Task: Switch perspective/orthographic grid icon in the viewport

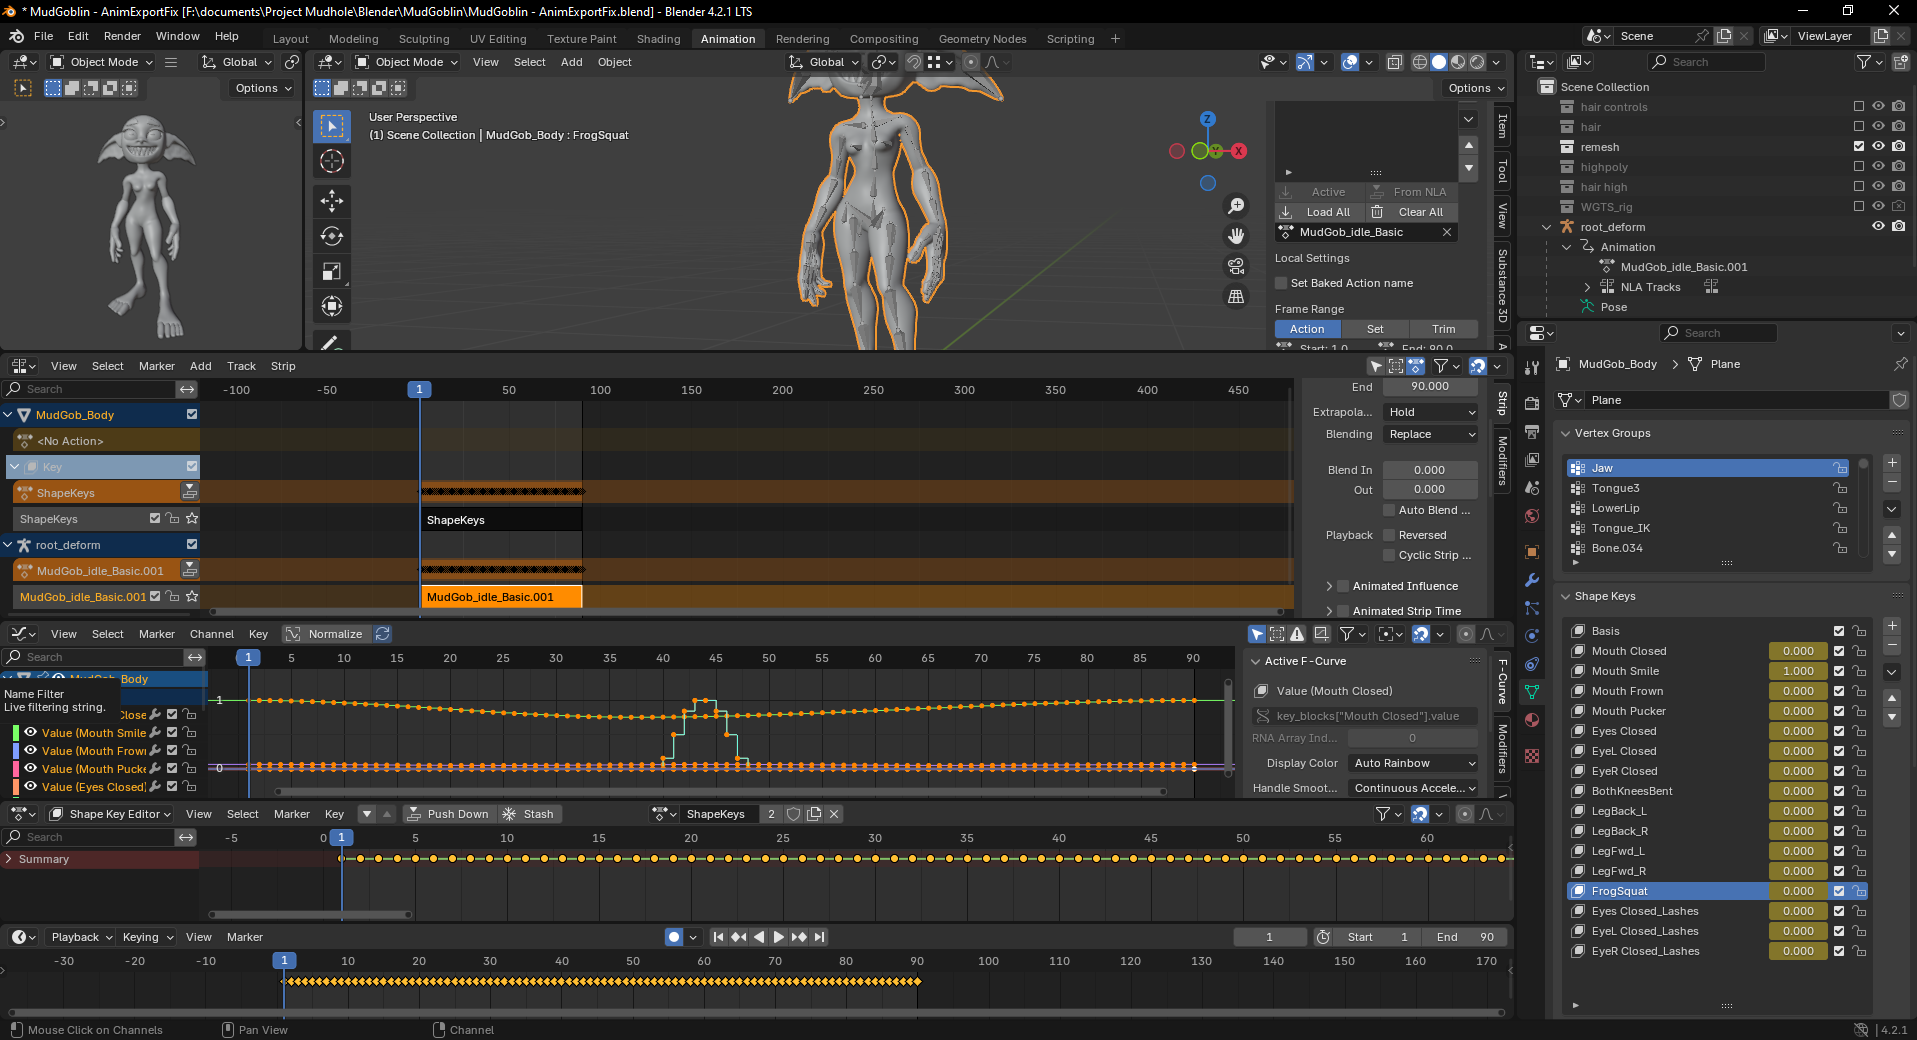Action: point(1237,296)
